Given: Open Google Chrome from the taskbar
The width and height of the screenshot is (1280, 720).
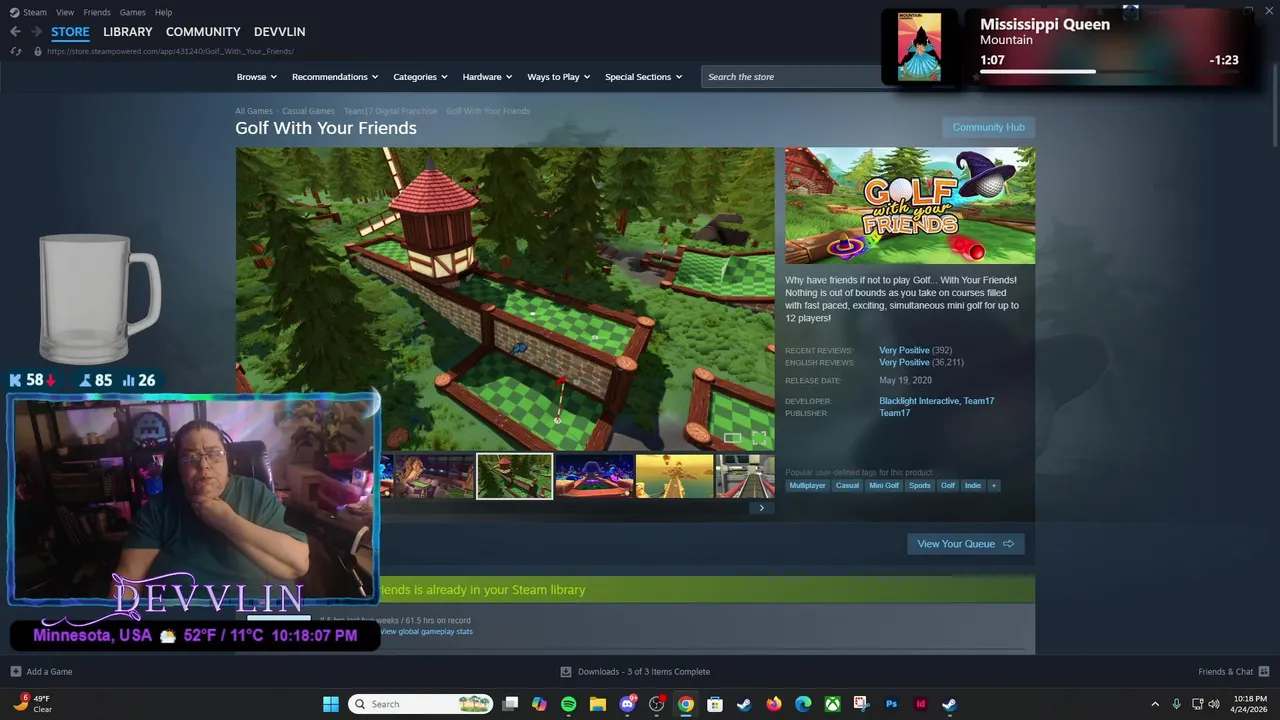Looking at the screenshot, I should (686, 704).
